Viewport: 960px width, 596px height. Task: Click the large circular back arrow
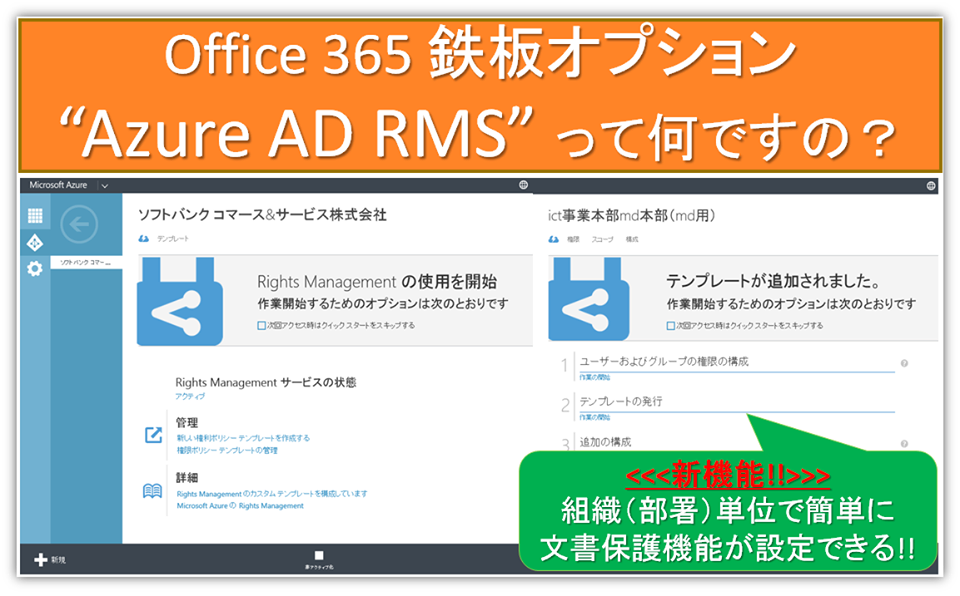click(x=78, y=222)
